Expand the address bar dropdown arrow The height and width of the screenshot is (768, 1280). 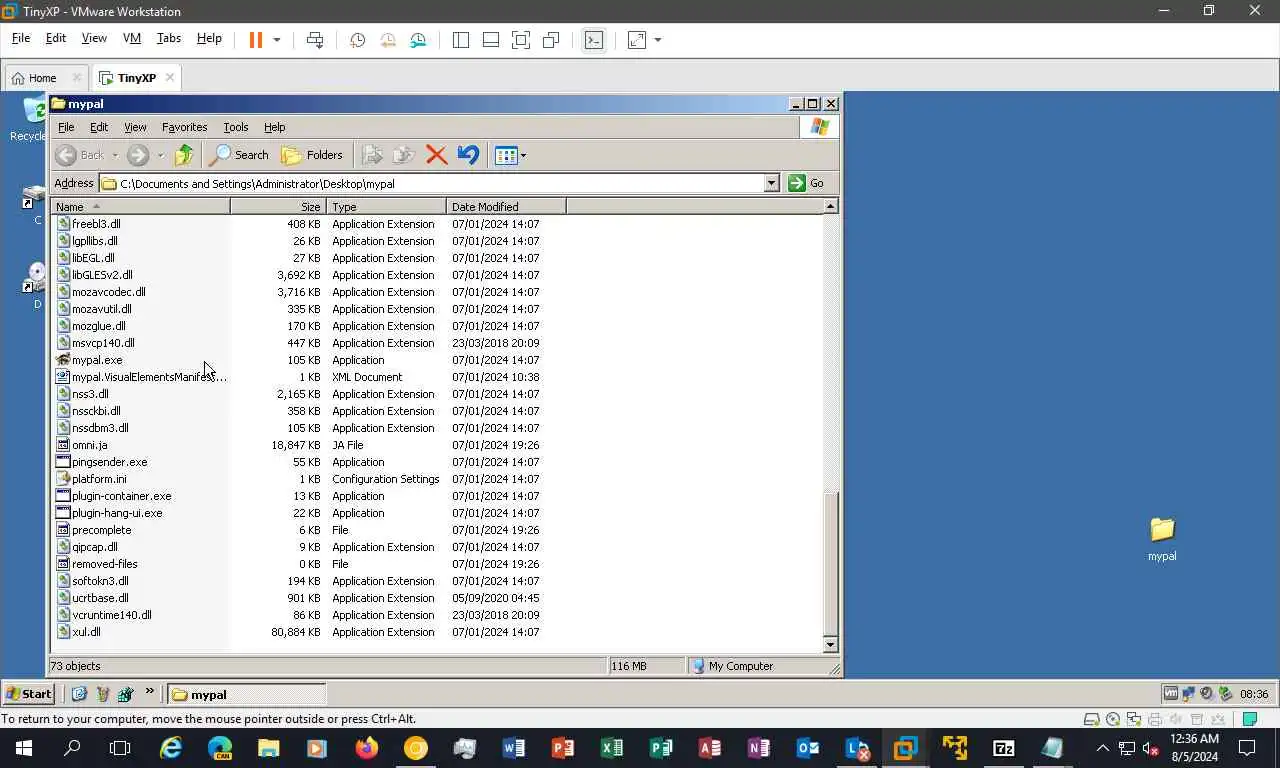[x=771, y=183]
